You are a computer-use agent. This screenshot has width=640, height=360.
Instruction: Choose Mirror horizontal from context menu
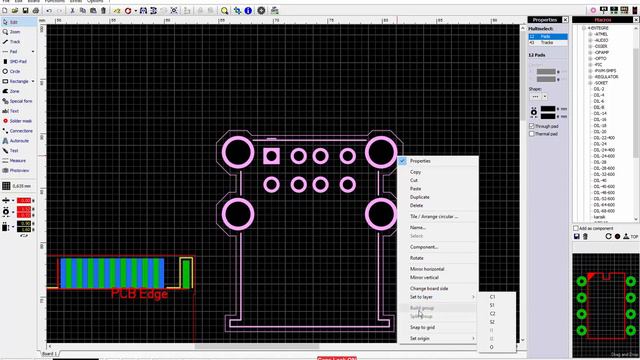438,269
